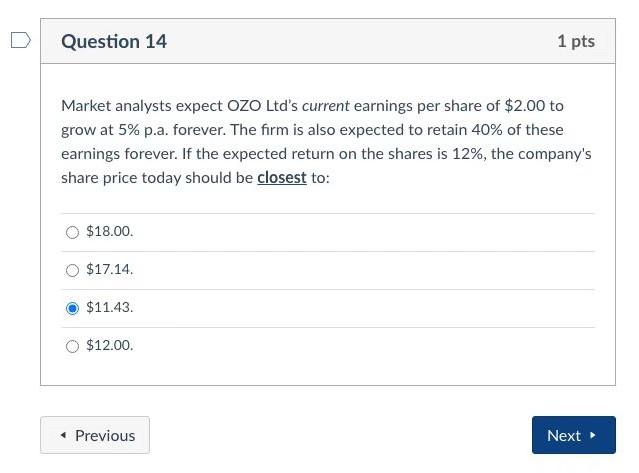Click "OZO Ltd's" in the question text

click(x=263, y=106)
